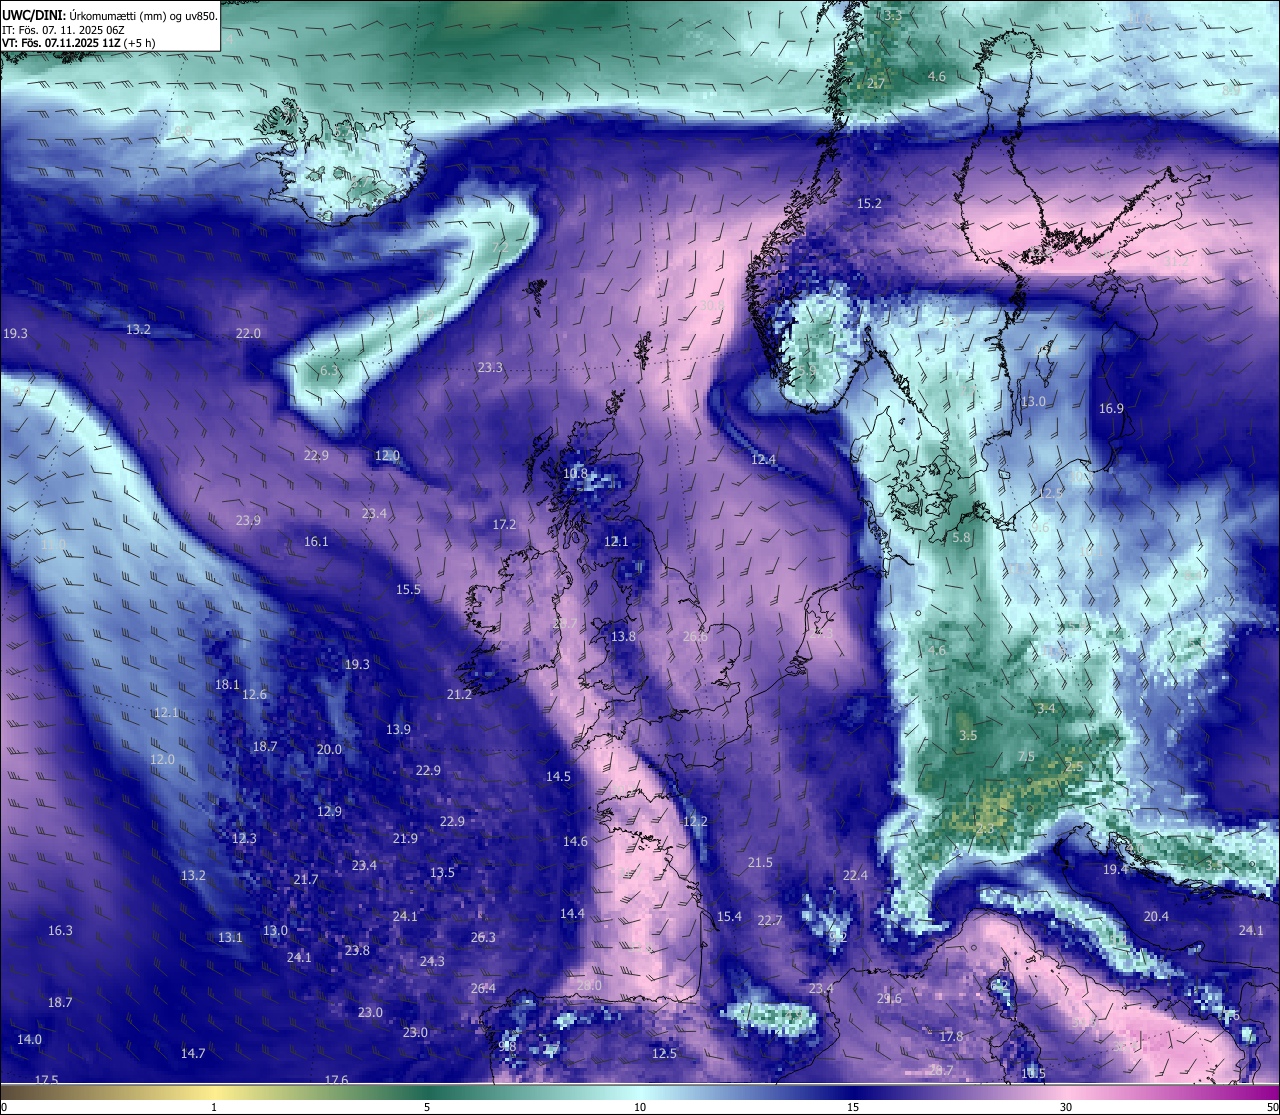The height and width of the screenshot is (1115, 1280).
Task: Click the 6.3 value southwest of Iceland
Action: (x=329, y=370)
